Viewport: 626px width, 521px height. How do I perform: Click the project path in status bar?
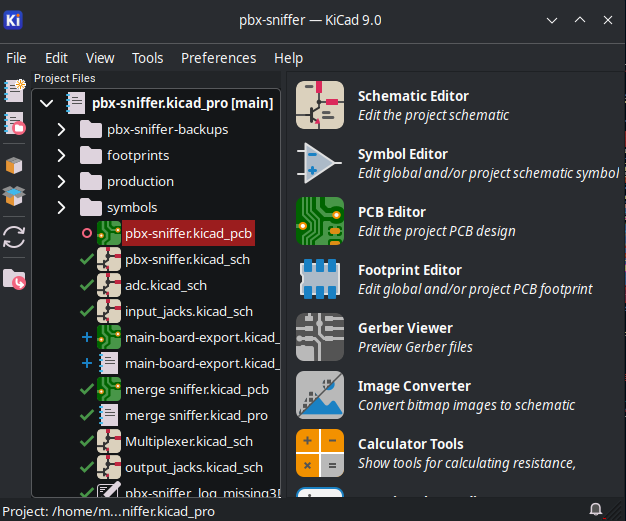(109, 511)
